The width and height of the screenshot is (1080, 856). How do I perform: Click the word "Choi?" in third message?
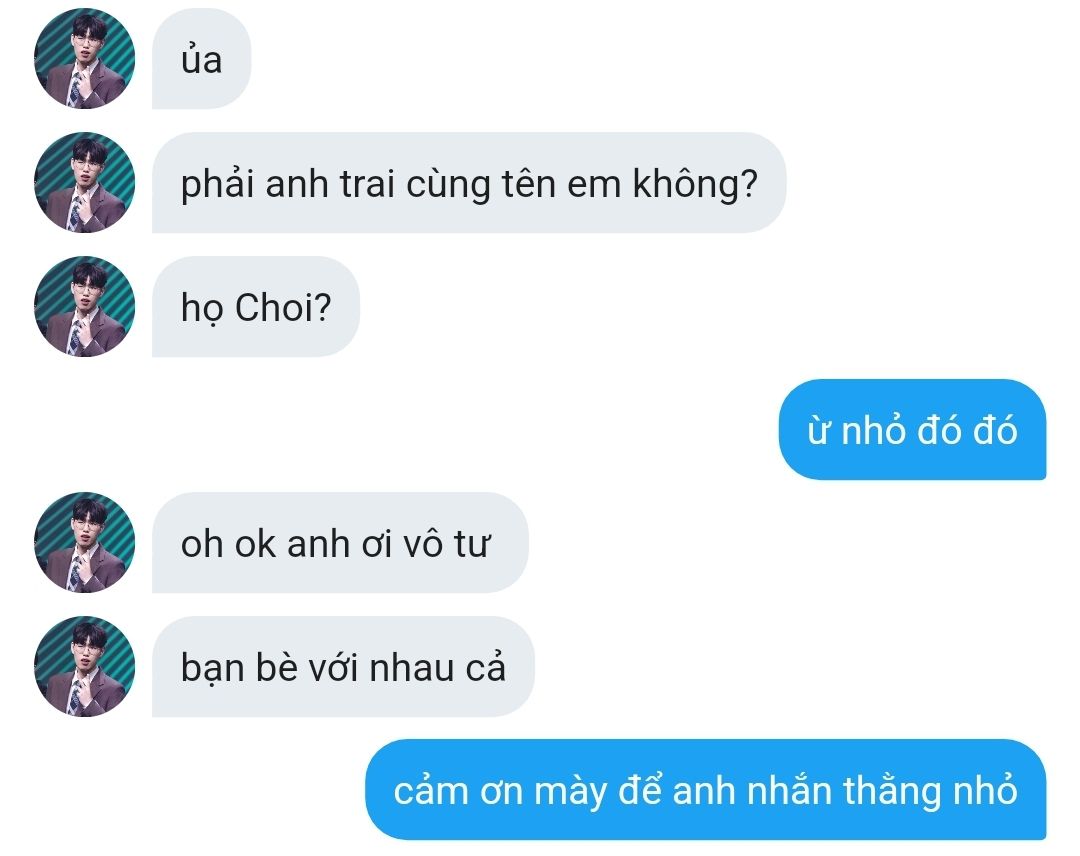(283, 307)
